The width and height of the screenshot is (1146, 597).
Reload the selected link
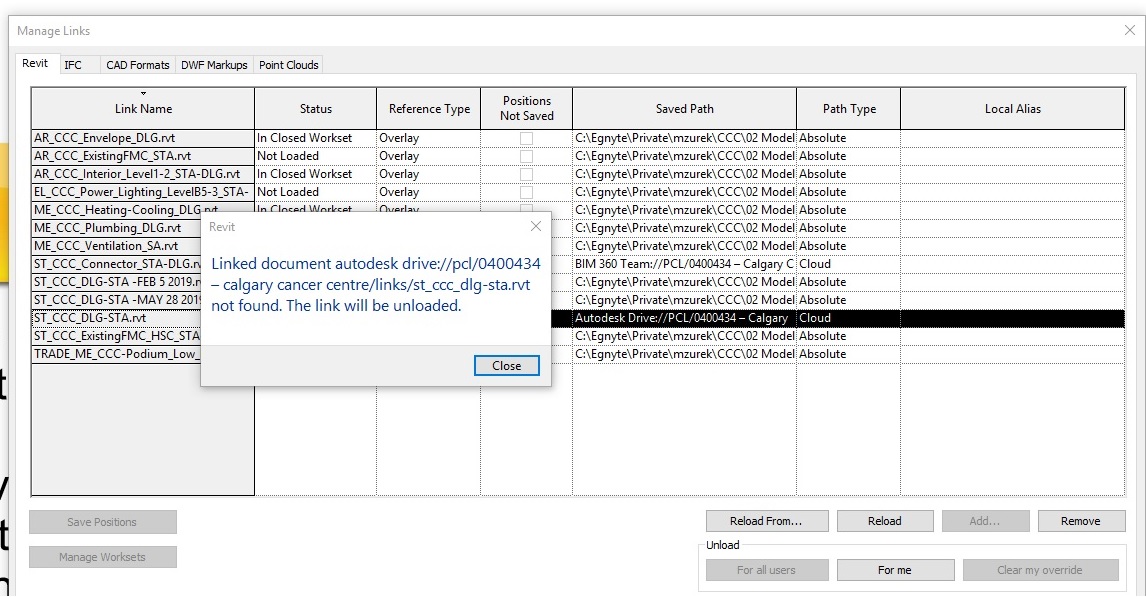[884, 520]
